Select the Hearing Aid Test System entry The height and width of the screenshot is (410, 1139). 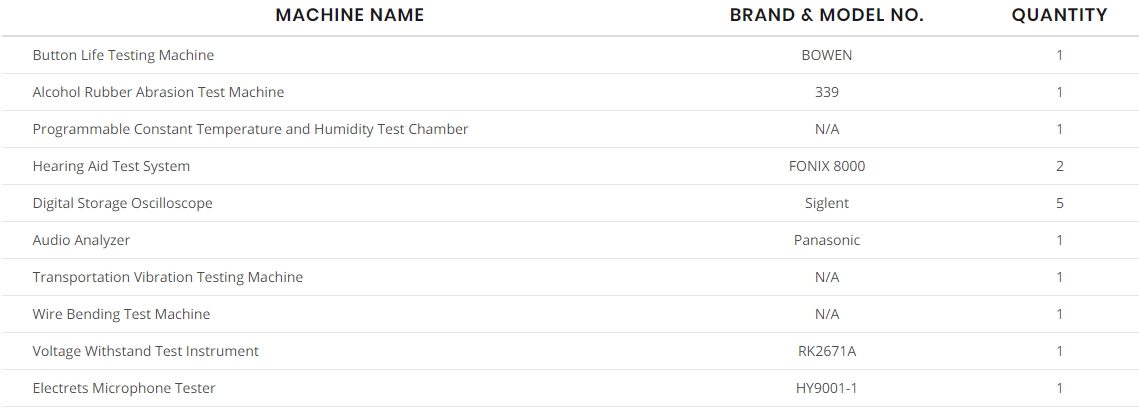coord(111,166)
